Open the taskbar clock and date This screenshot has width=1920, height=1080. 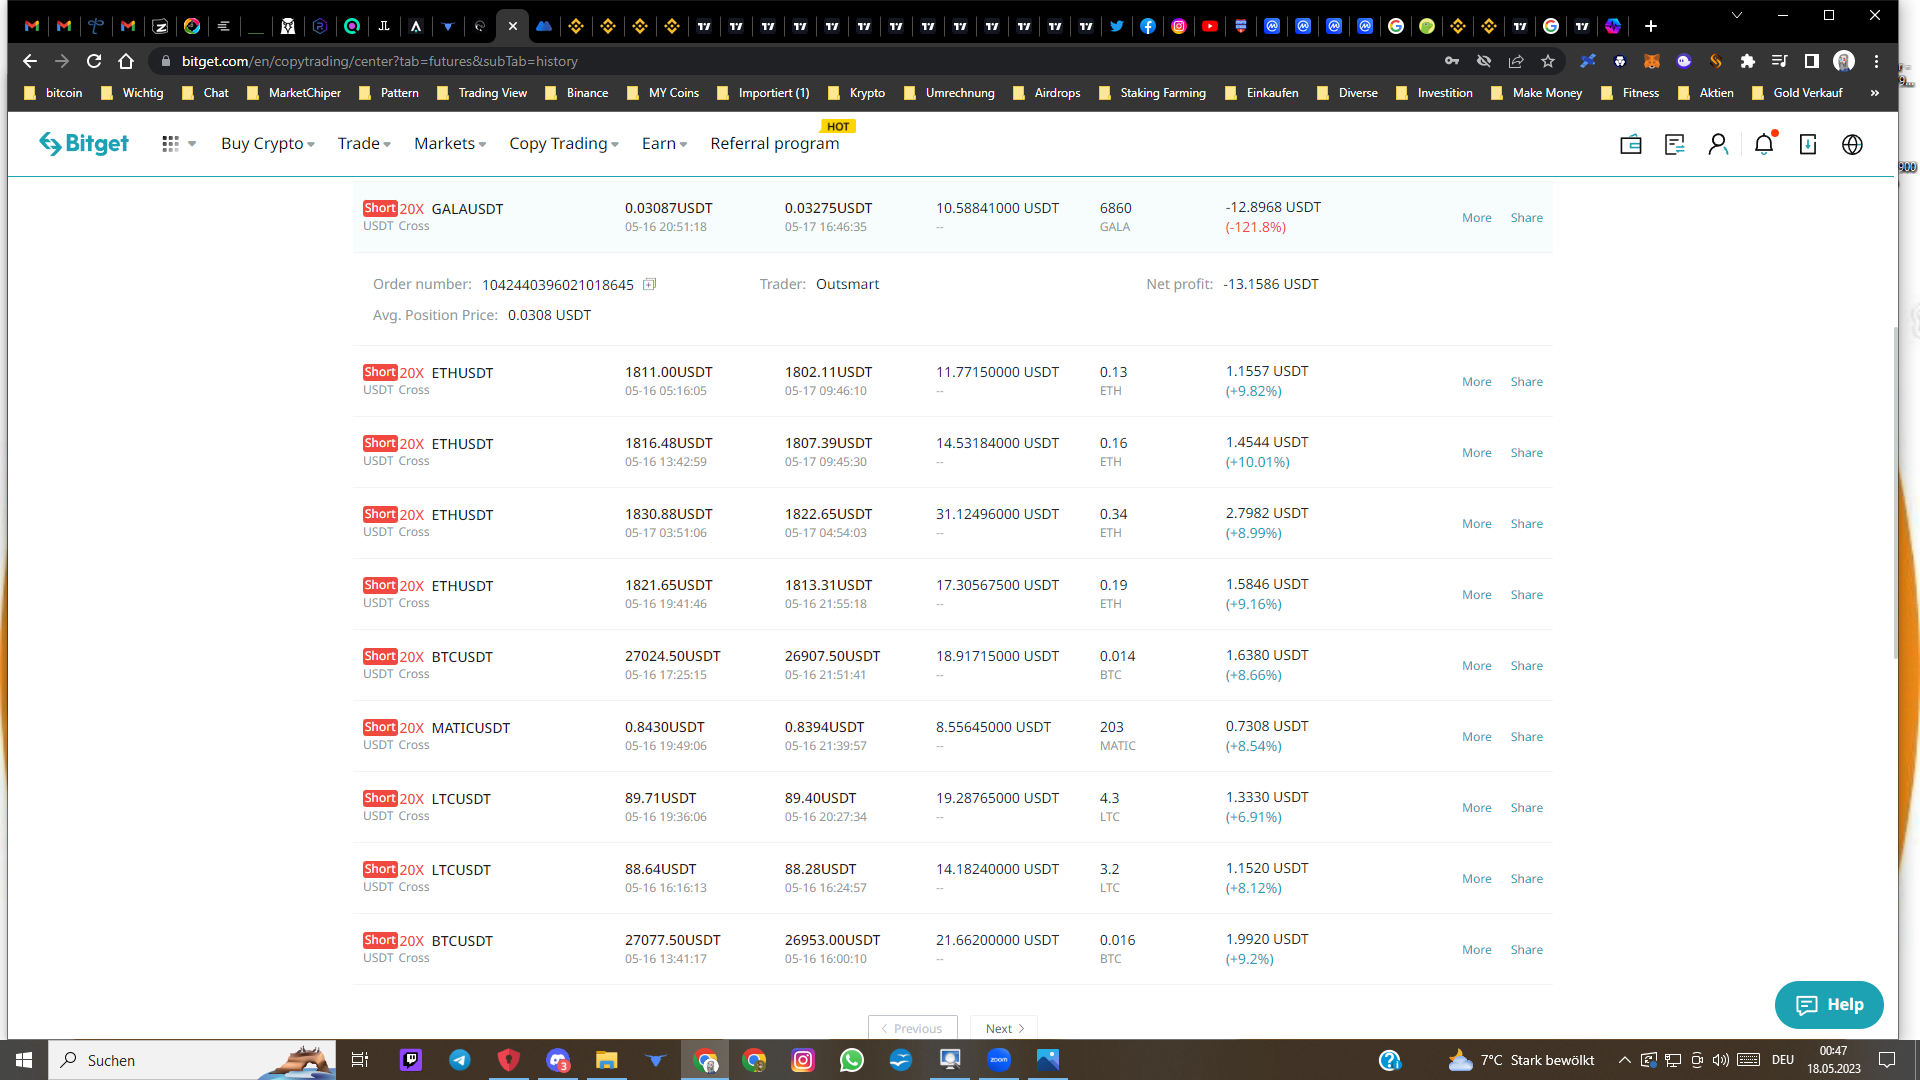1833,1060
